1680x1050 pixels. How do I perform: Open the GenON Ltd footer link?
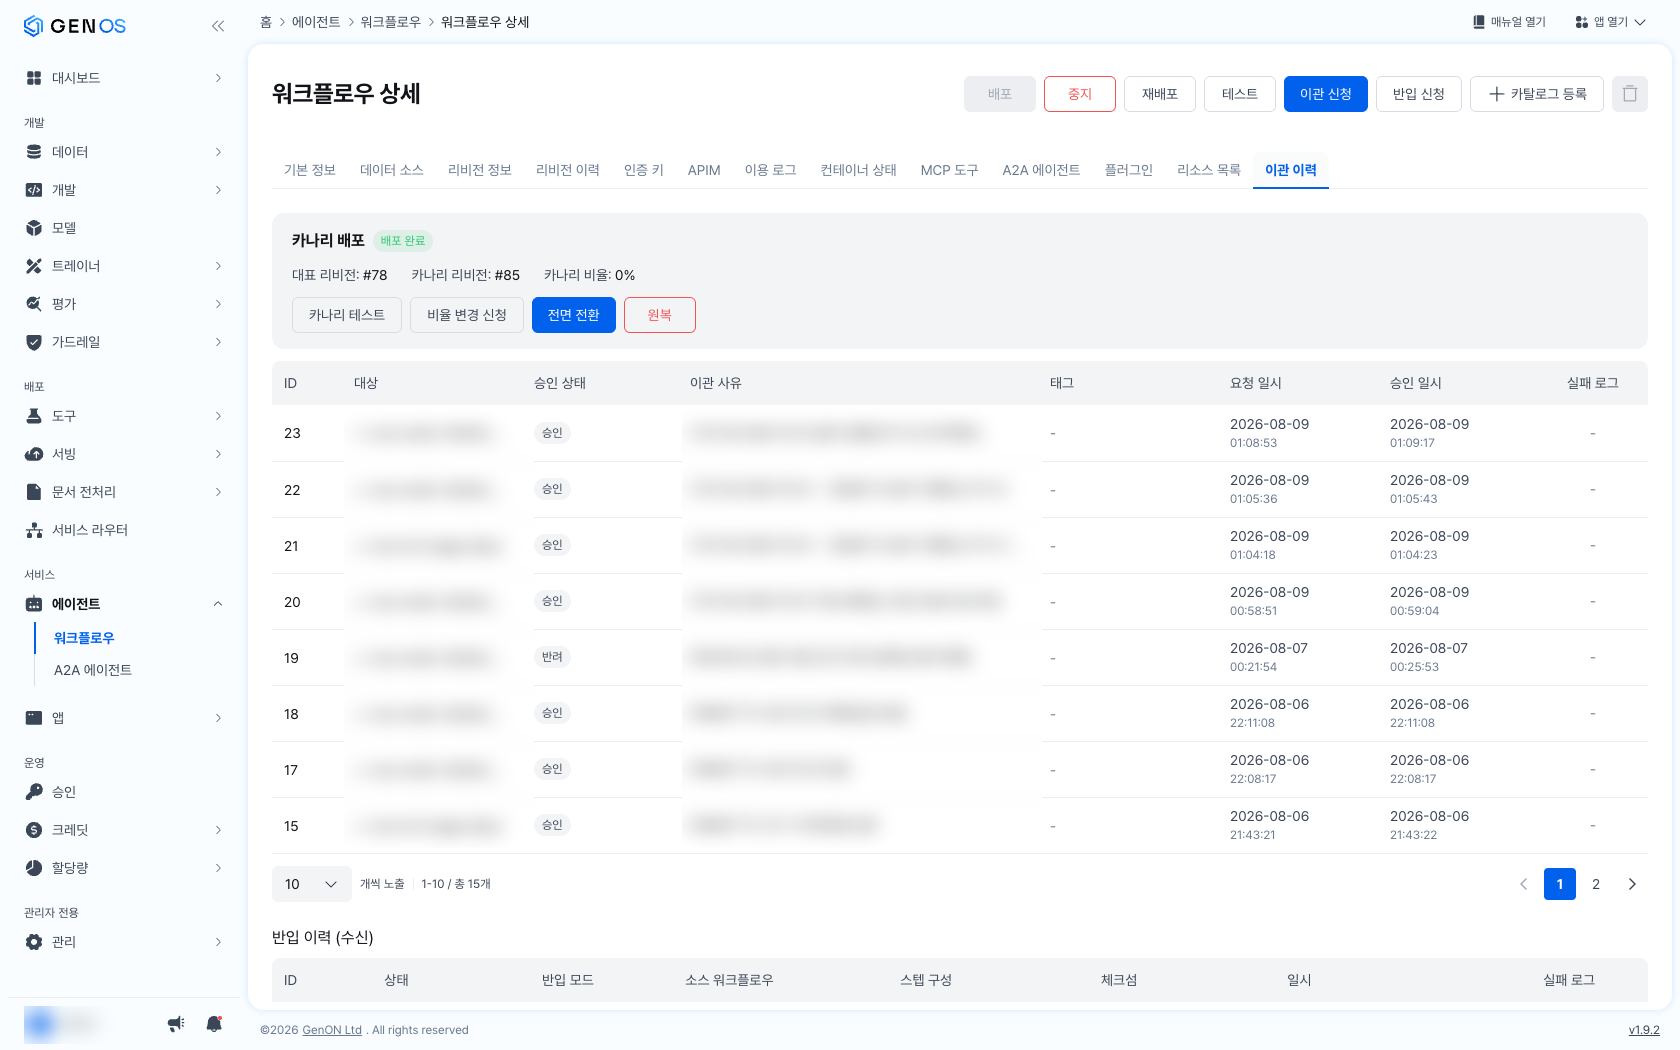pyautogui.click(x=332, y=1030)
